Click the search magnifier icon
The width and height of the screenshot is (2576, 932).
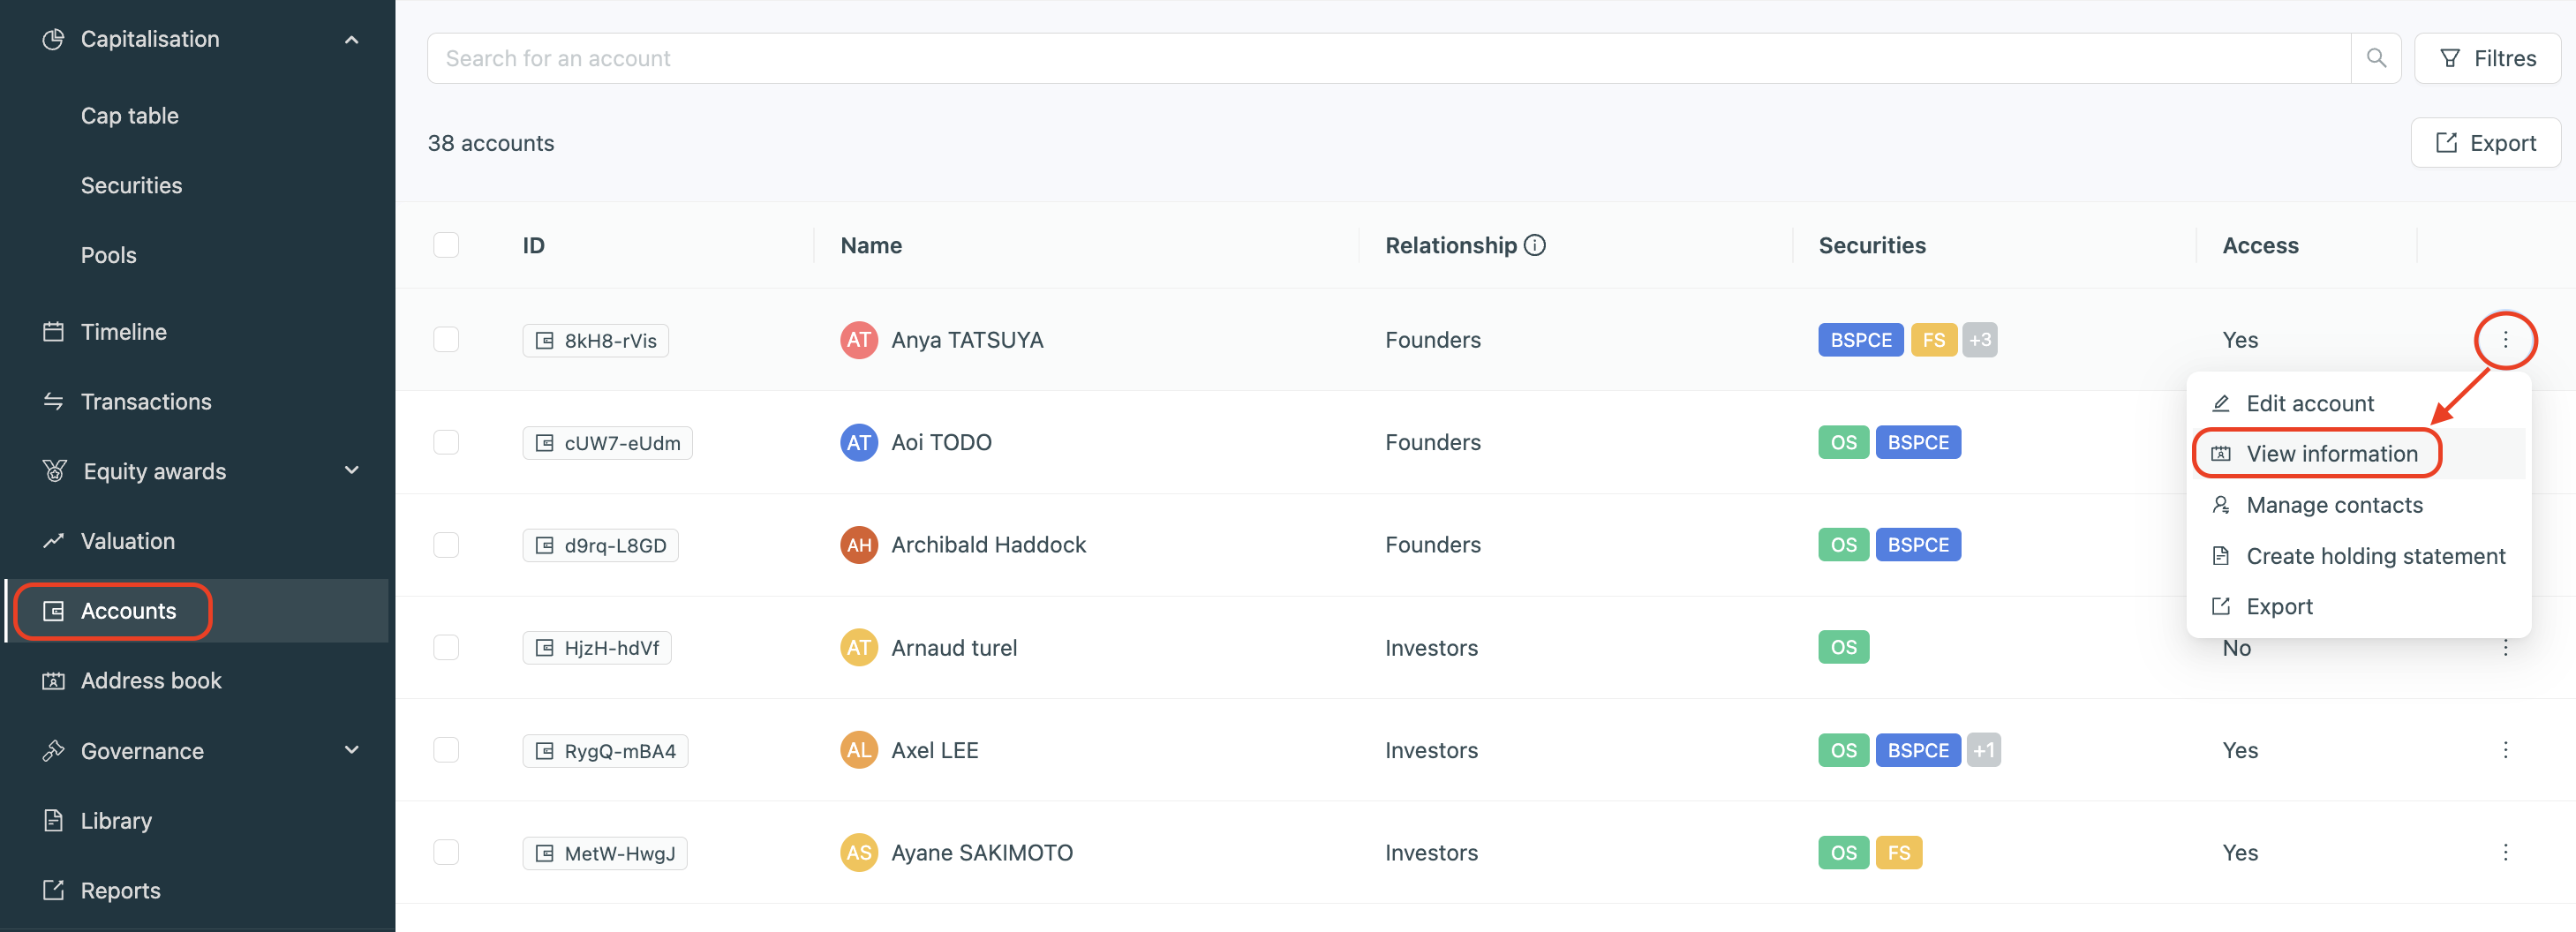(x=2376, y=58)
